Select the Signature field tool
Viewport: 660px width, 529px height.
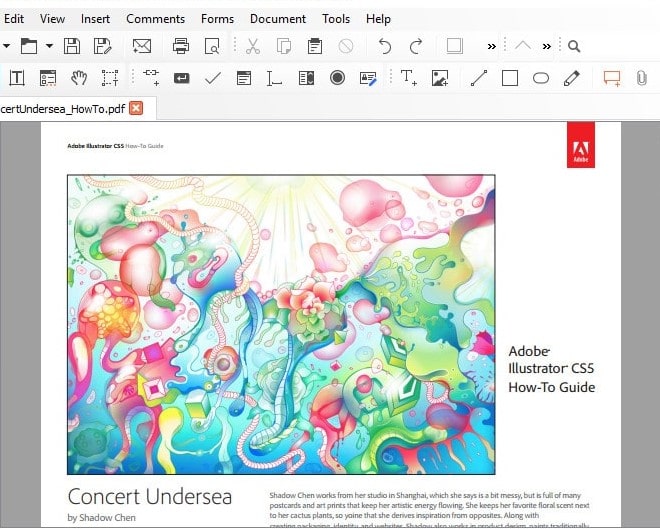click(x=368, y=78)
